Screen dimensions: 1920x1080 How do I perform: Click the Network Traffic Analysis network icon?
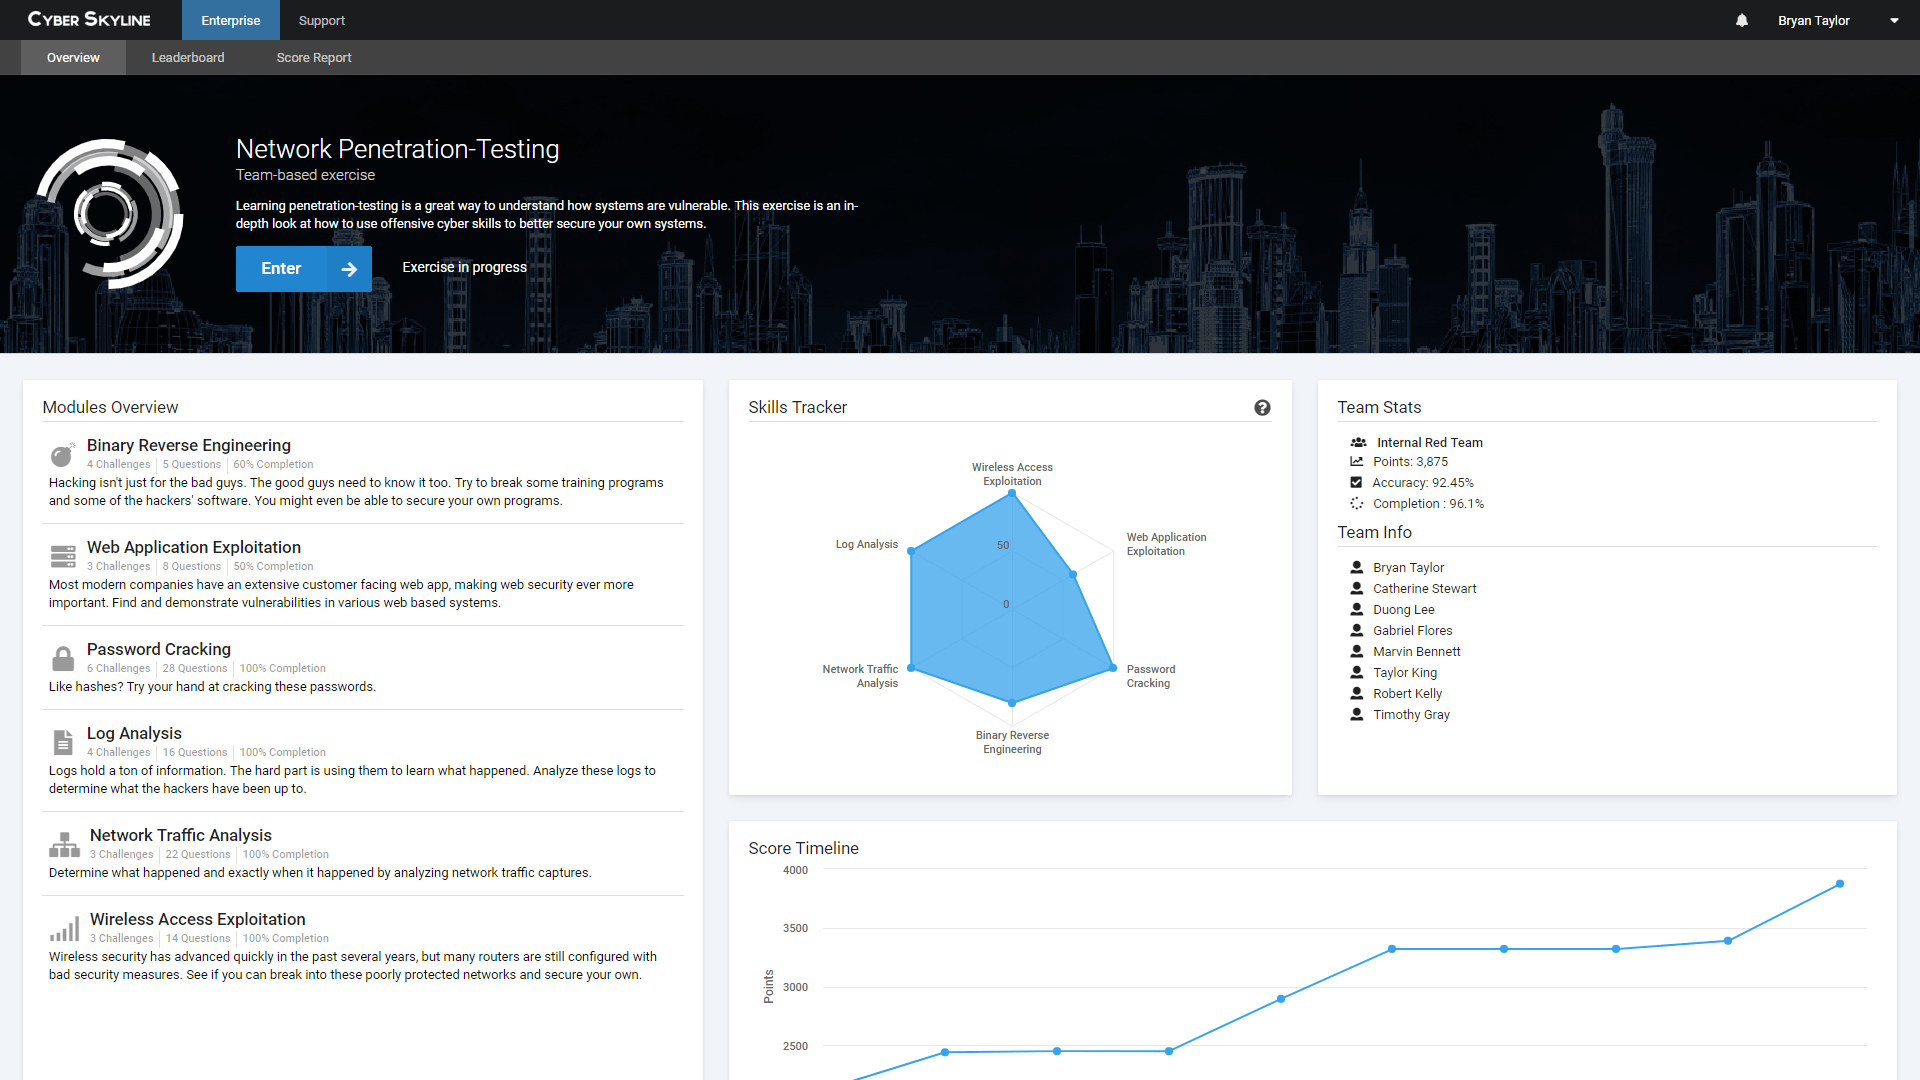tap(64, 845)
